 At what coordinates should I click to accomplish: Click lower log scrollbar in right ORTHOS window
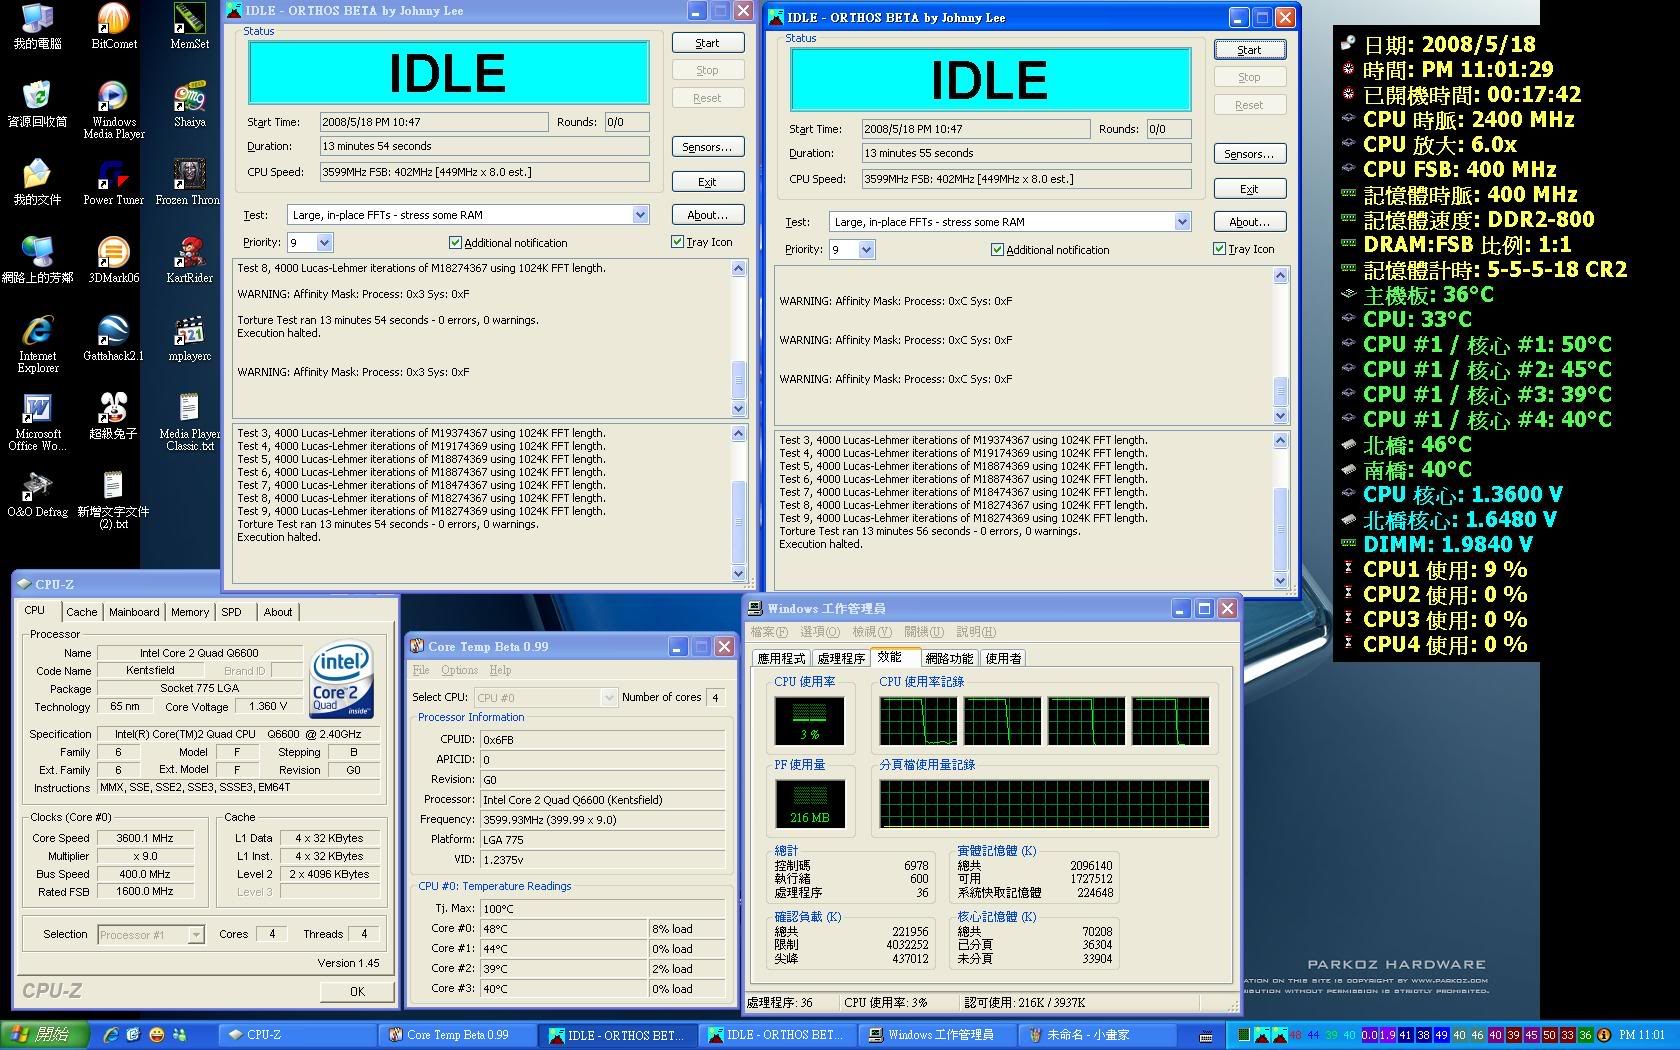pos(1281,510)
